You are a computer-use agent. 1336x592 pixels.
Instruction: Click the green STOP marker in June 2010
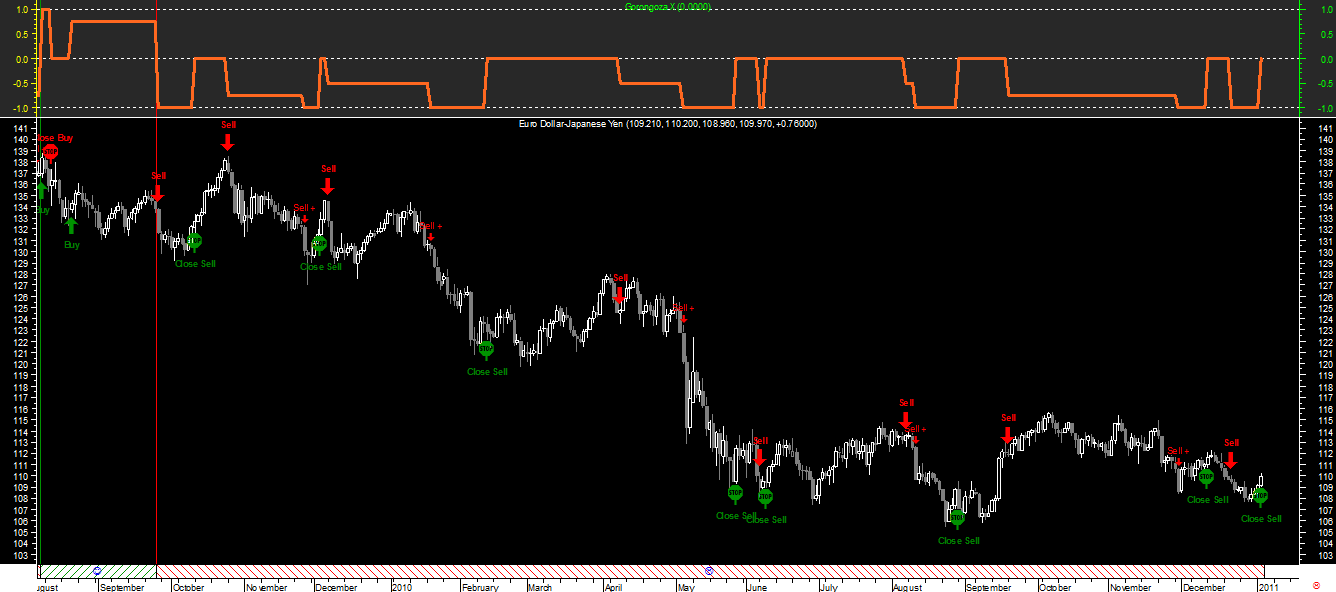click(766, 497)
